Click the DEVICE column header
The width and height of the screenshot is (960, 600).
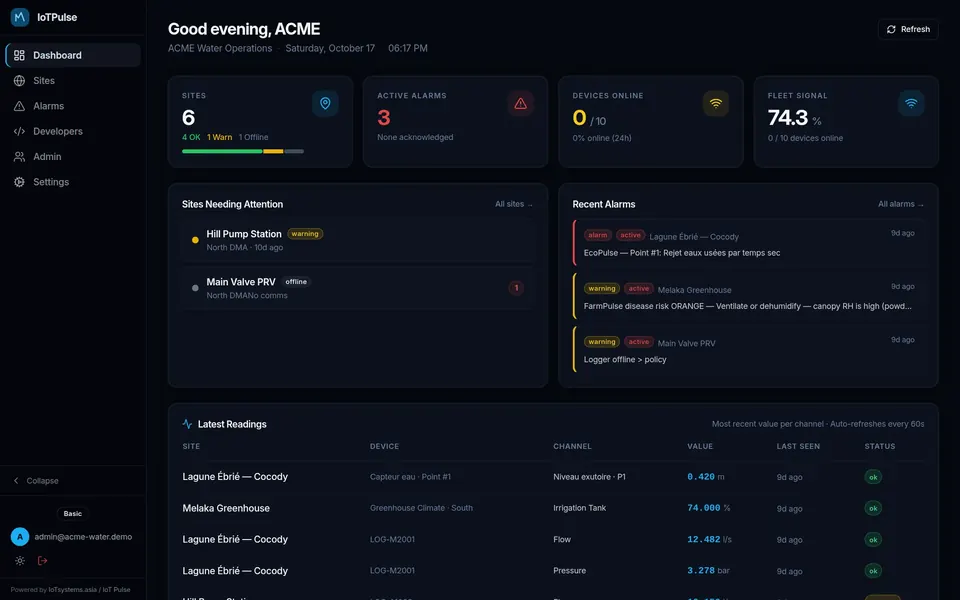tap(384, 446)
